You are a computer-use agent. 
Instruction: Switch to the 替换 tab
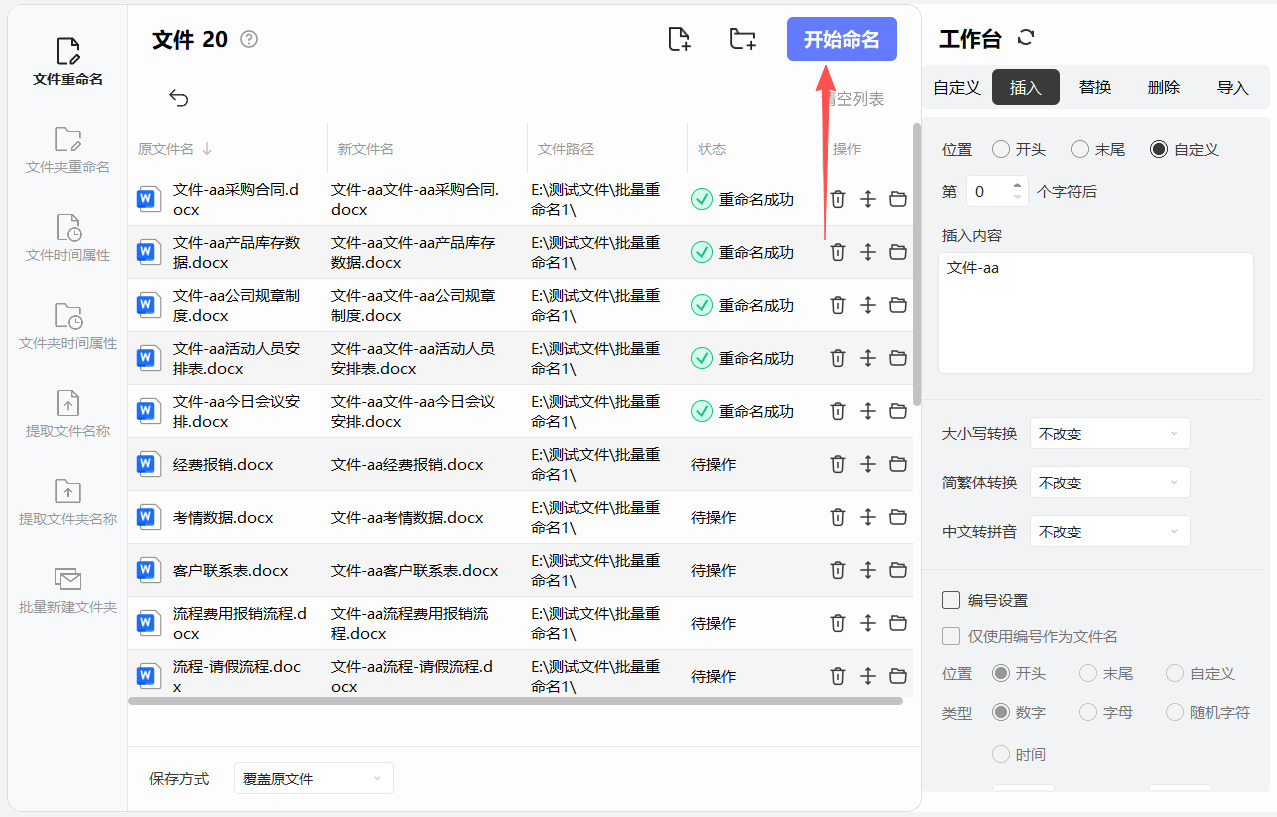tap(1095, 88)
